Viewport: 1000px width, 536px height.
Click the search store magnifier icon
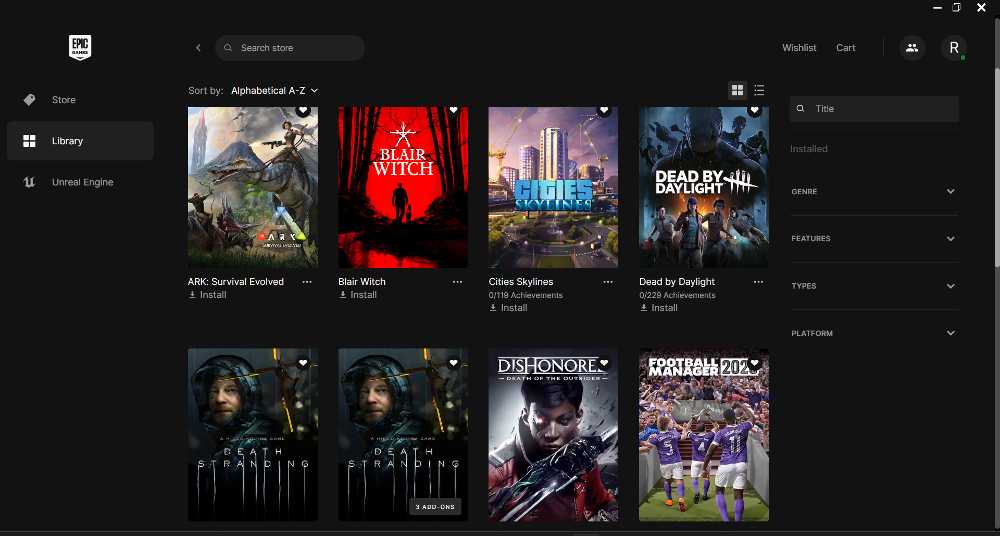(x=228, y=48)
